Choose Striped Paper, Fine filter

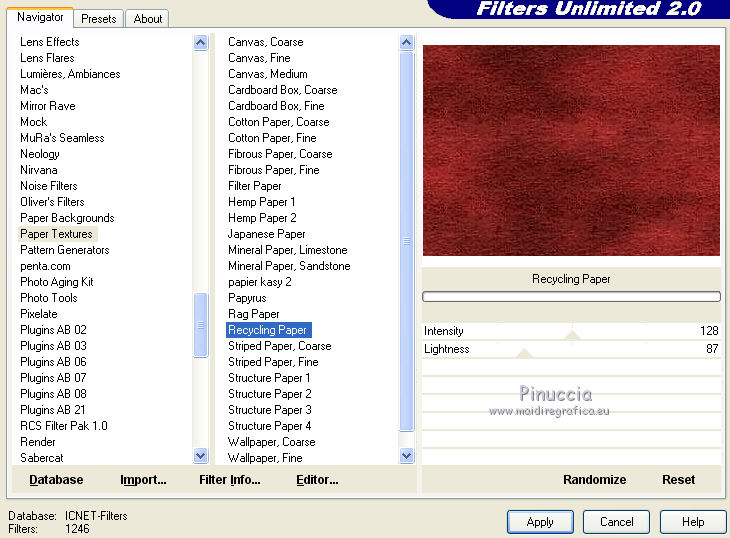point(273,362)
